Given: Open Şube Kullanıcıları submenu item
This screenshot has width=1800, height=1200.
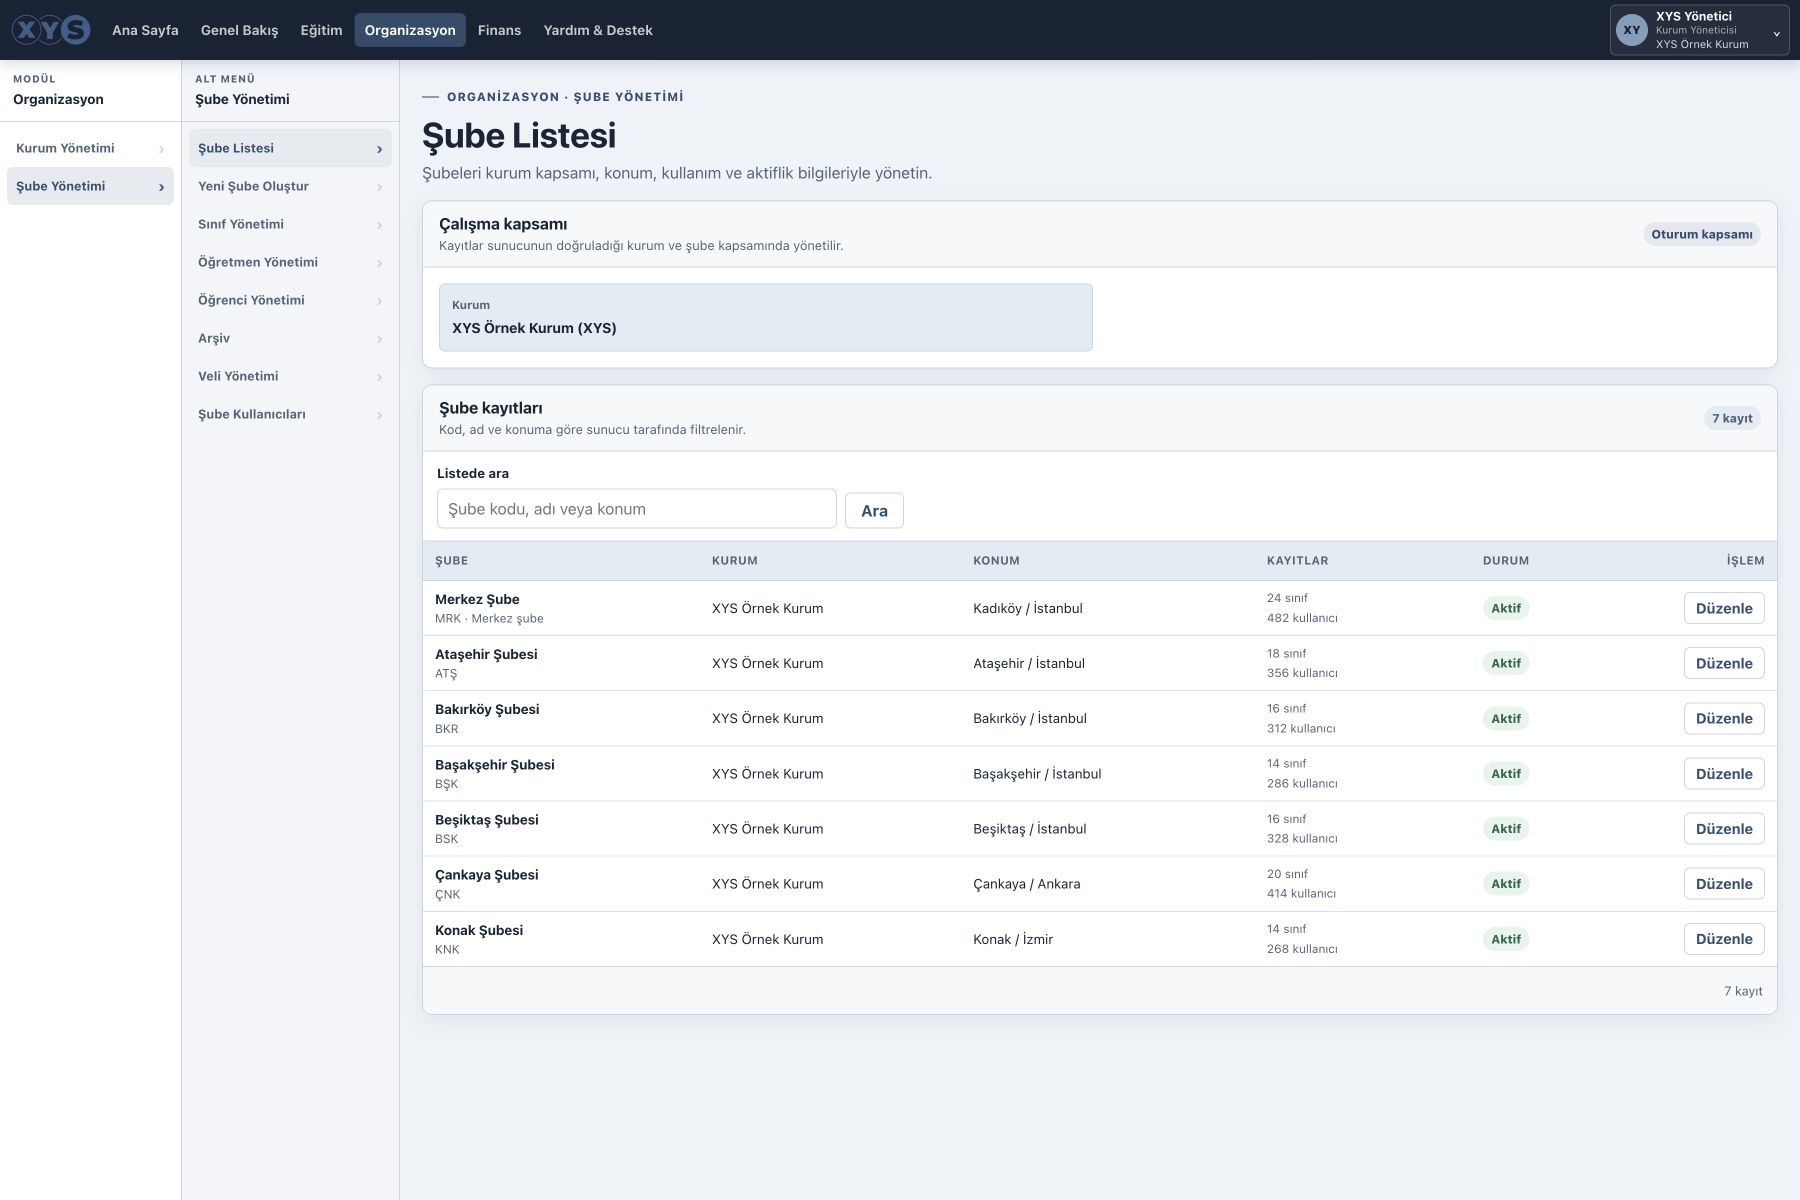Looking at the screenshot, I should point(290,414).
